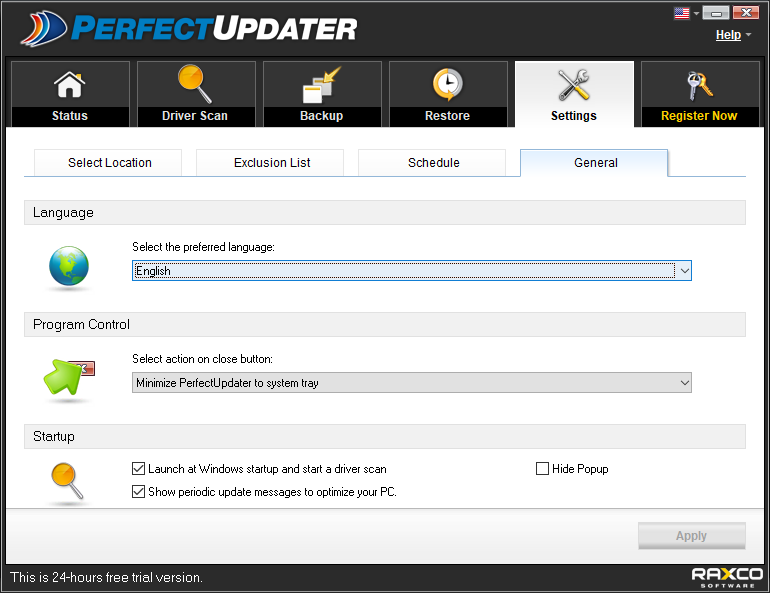Switch to the Select Location tab

108,162
